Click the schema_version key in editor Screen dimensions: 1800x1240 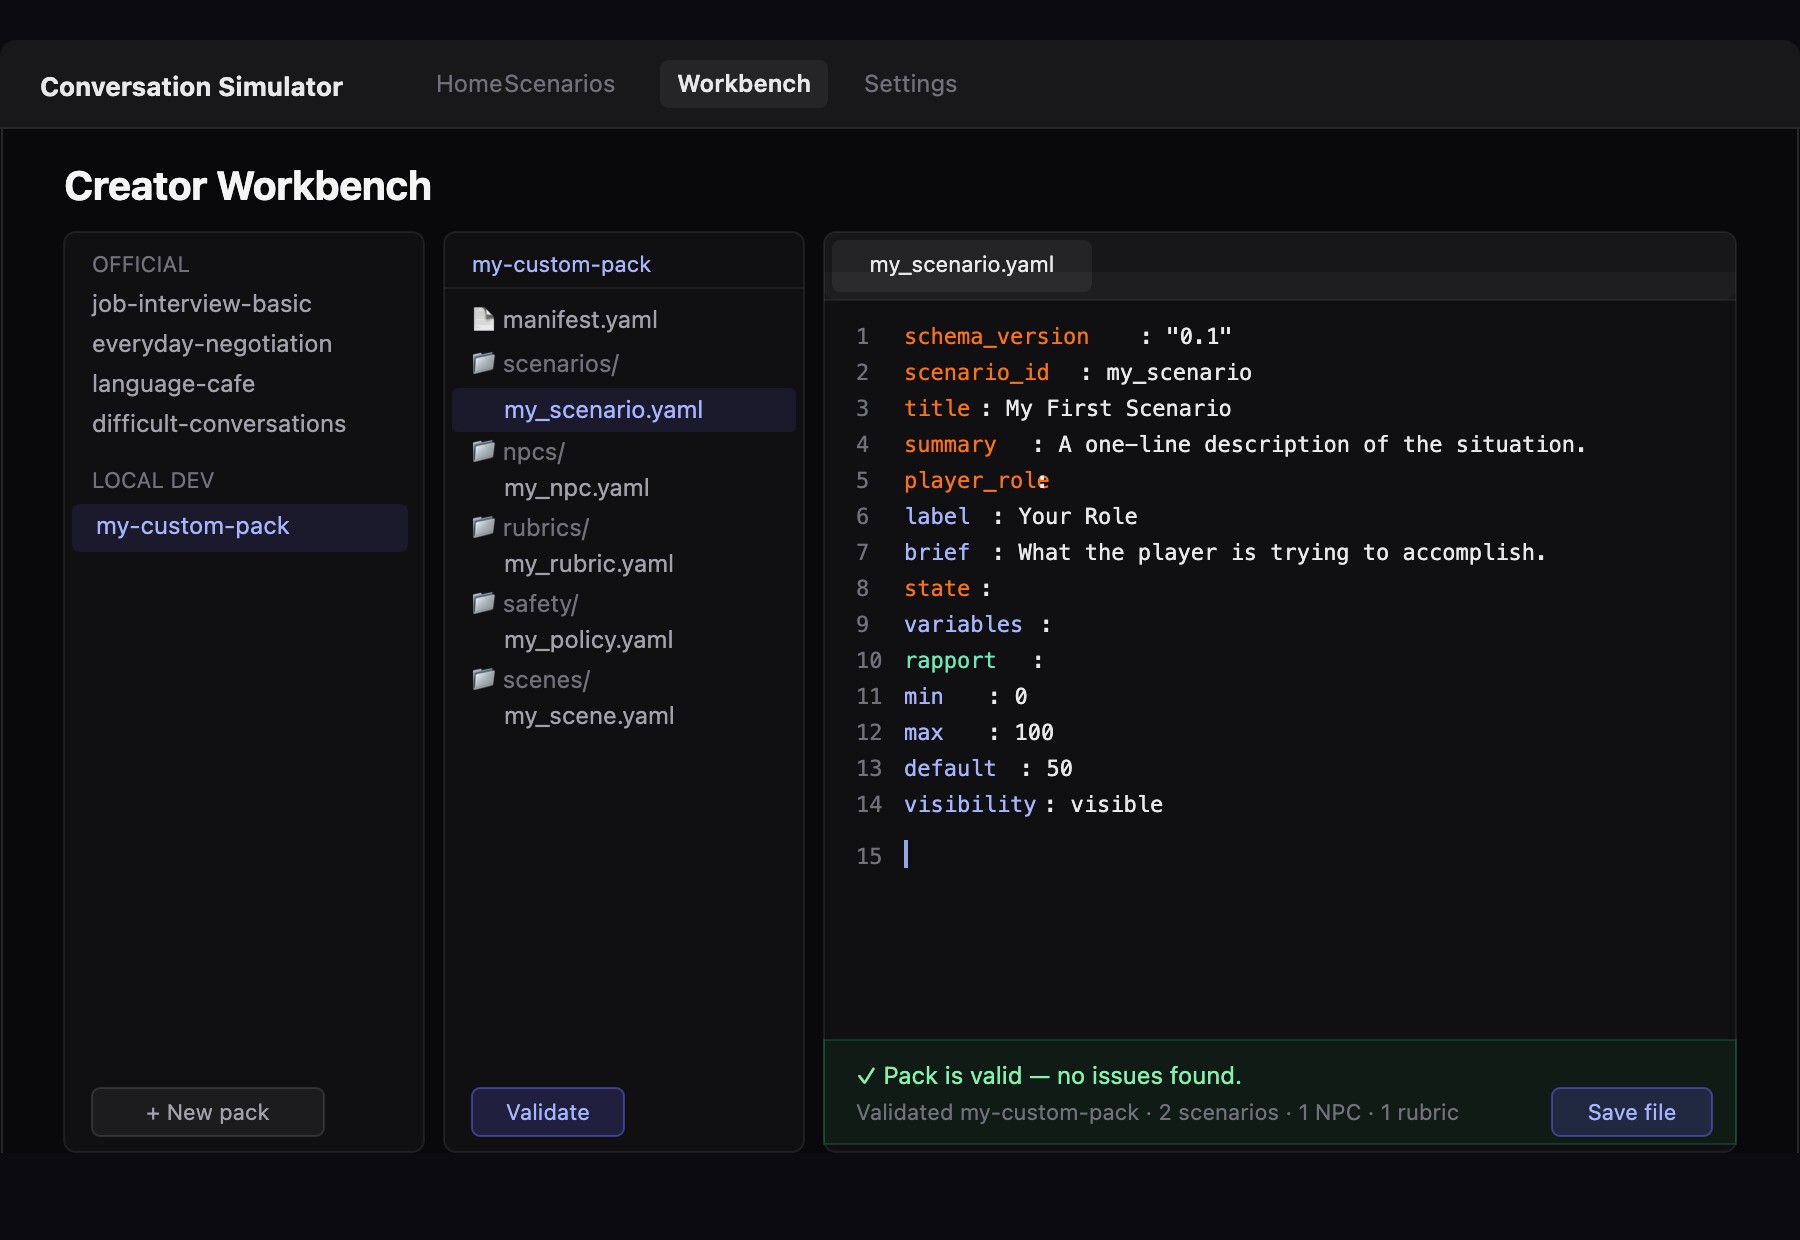click(x=996, y=337)
